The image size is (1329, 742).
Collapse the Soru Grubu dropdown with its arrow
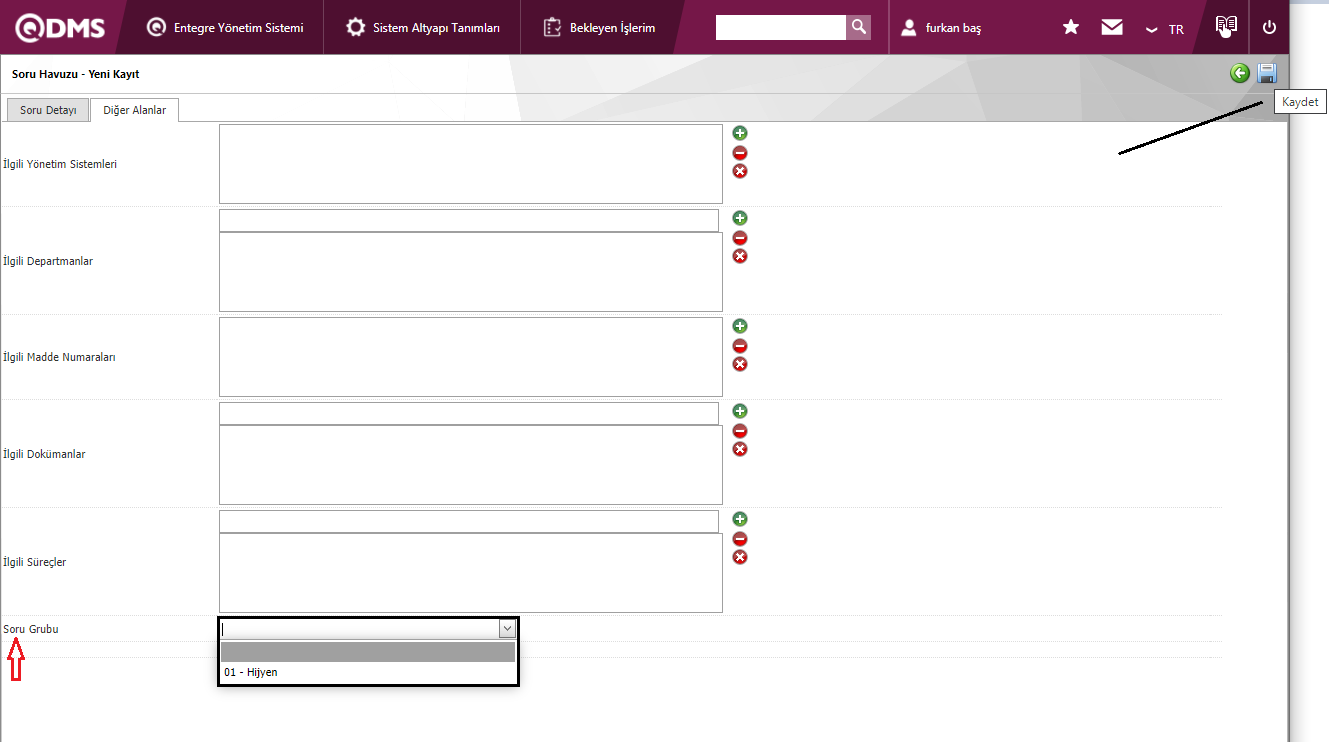pos(507,629)
